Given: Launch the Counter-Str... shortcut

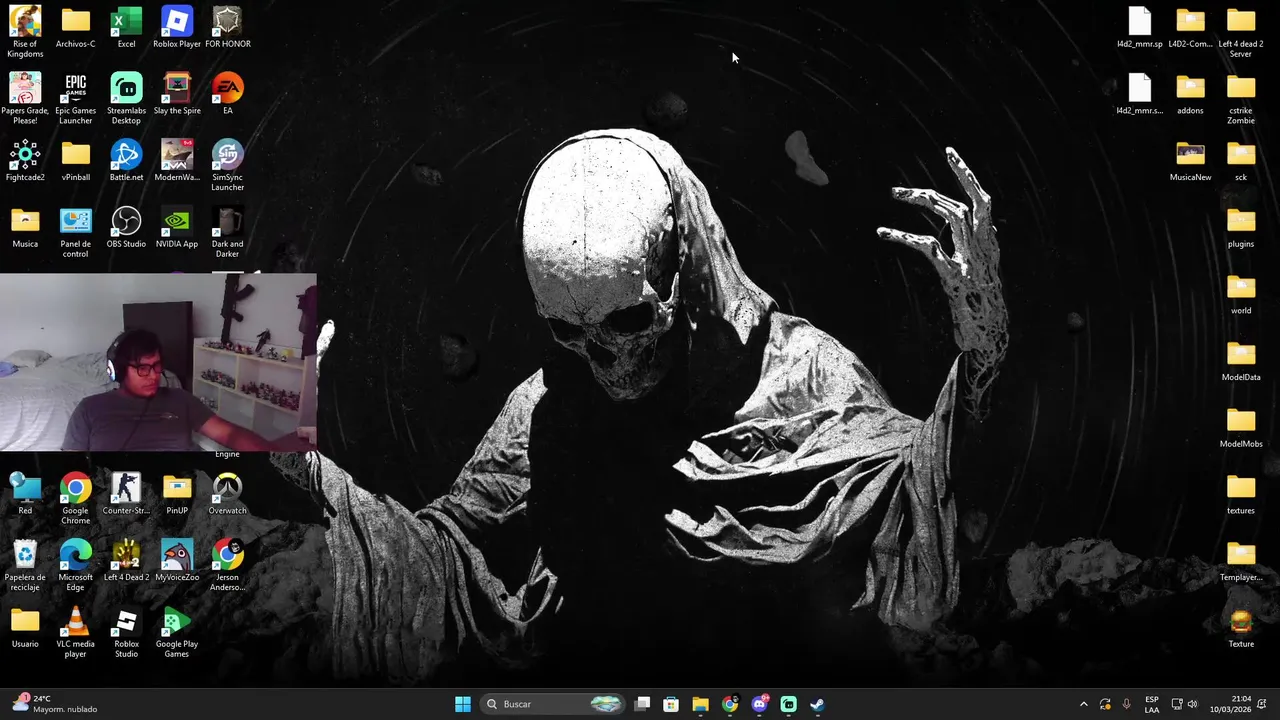Looking at the screenshot, I should [x=126, y=494].
